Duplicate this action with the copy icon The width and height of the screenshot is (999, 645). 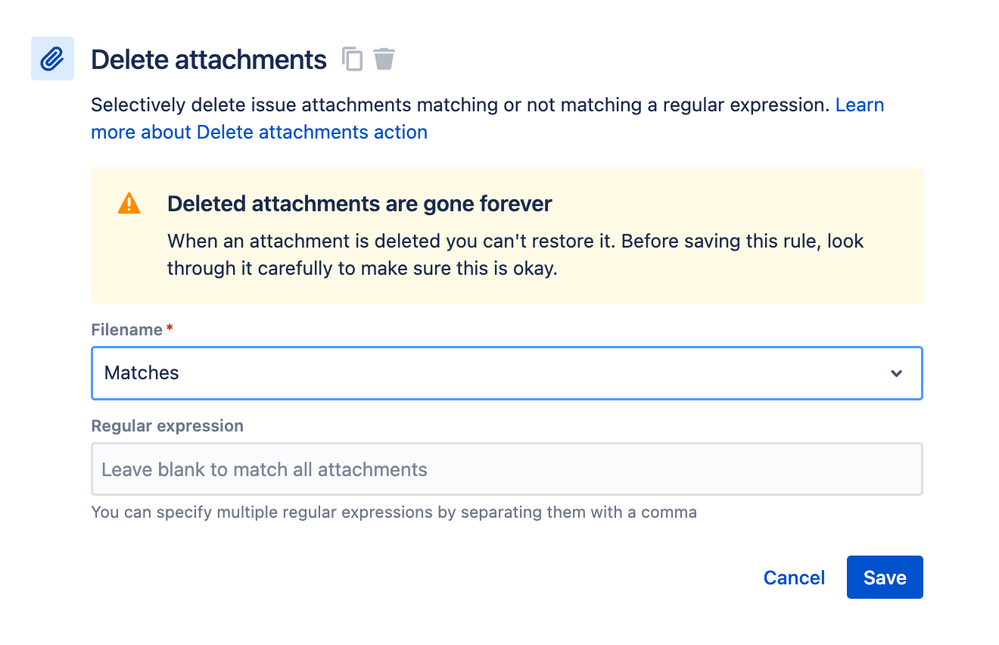pos(352,59)
